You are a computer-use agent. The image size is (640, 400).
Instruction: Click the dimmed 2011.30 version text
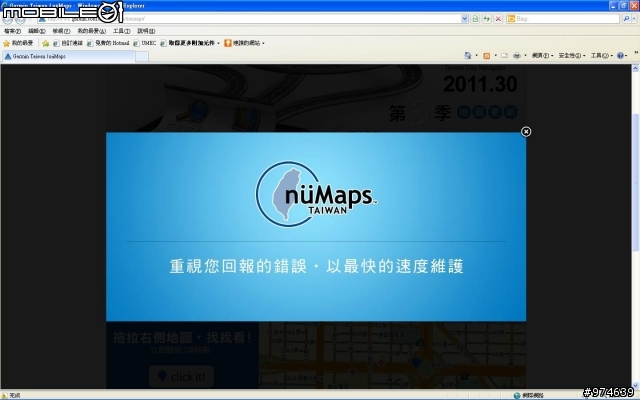(480, 84)
